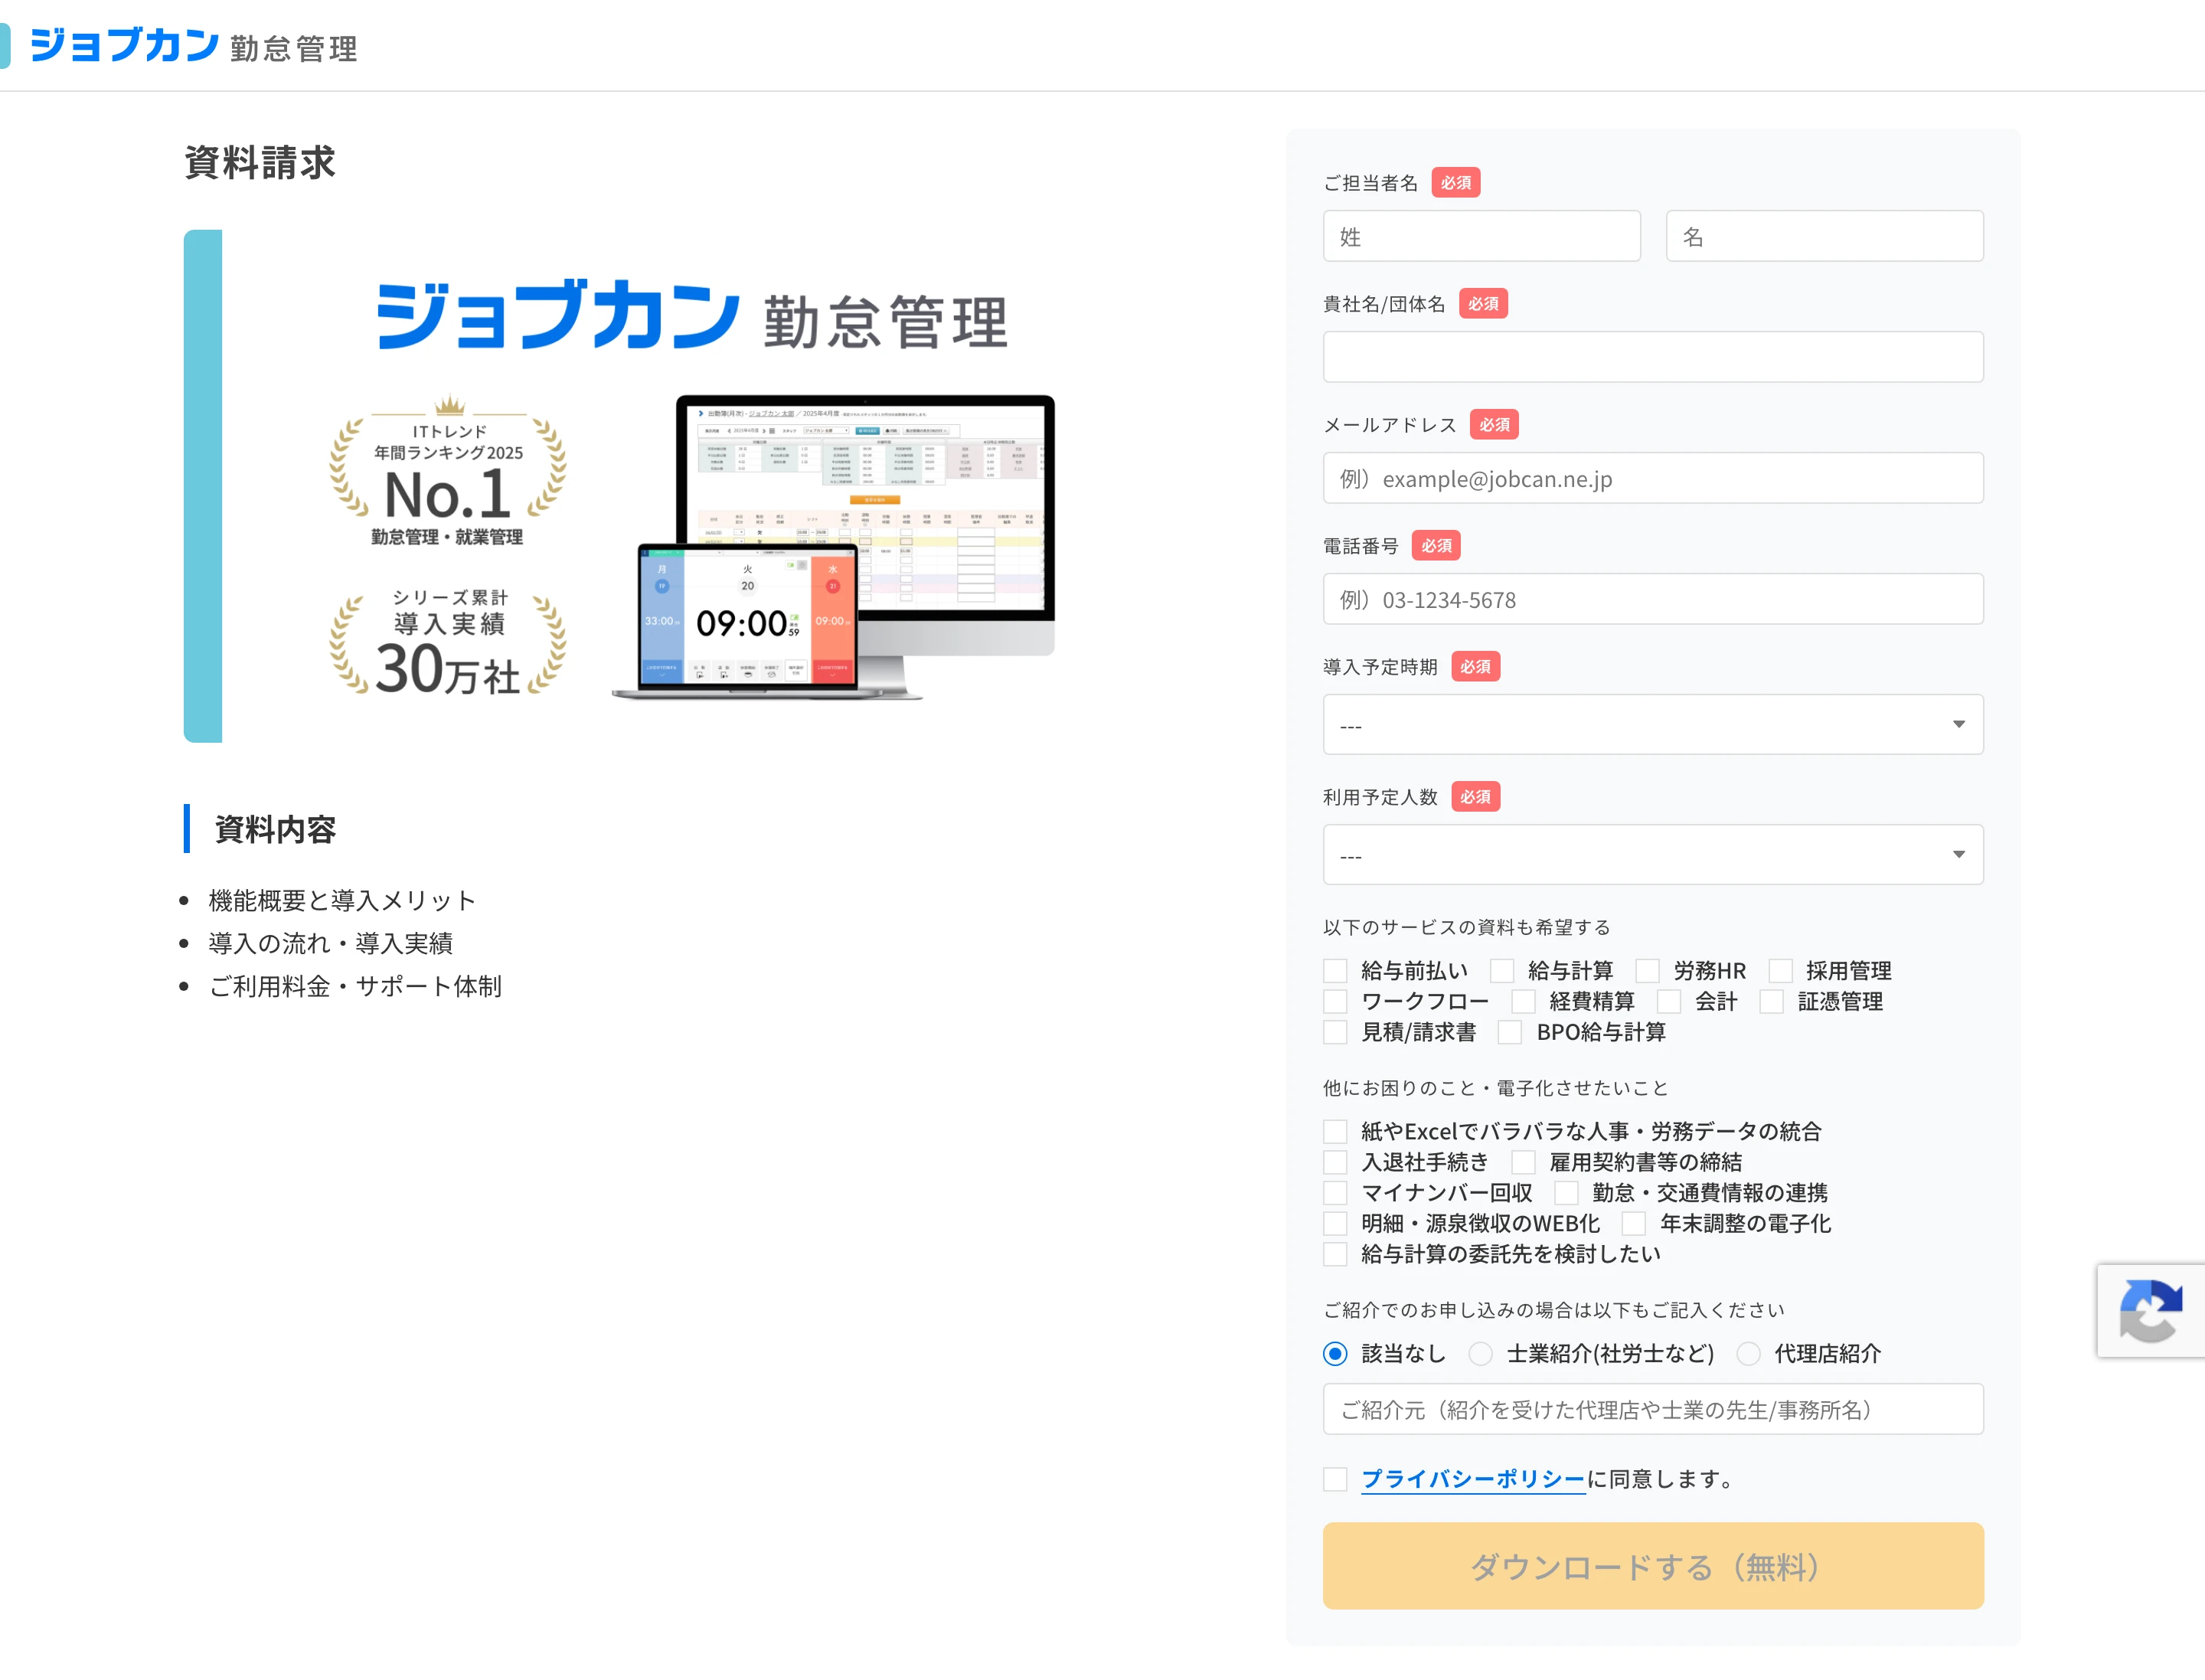Check the 経費精算 checkbox
2205x1680 pixels.
[x=1523, y=1002]
